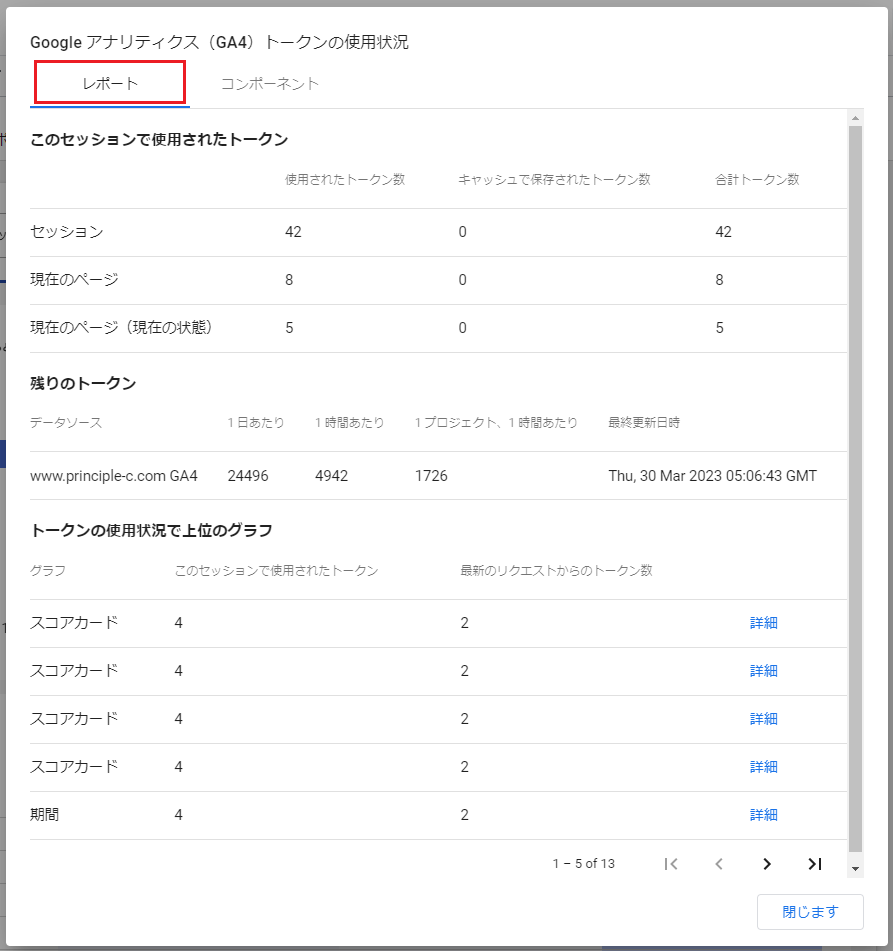Click the 使用されたトークン数 column header
The image size is (893, 951).
click(345, 180)
